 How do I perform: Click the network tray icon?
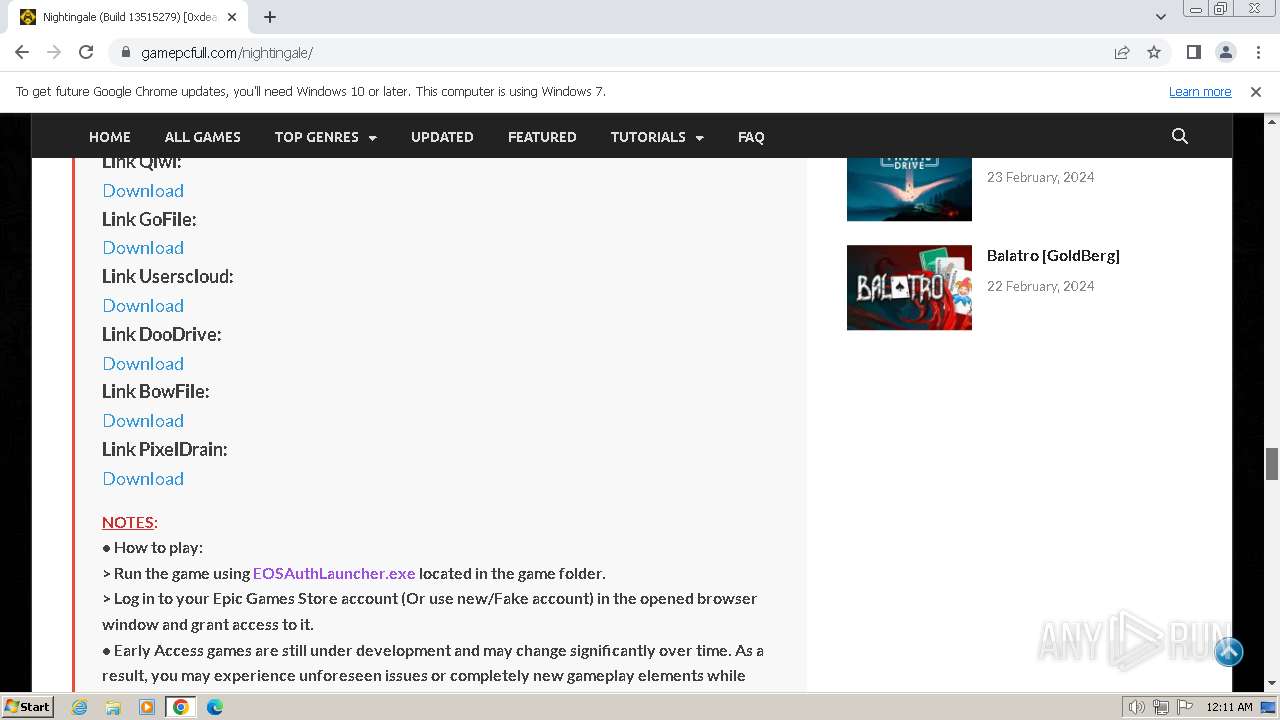(1161, 707)
